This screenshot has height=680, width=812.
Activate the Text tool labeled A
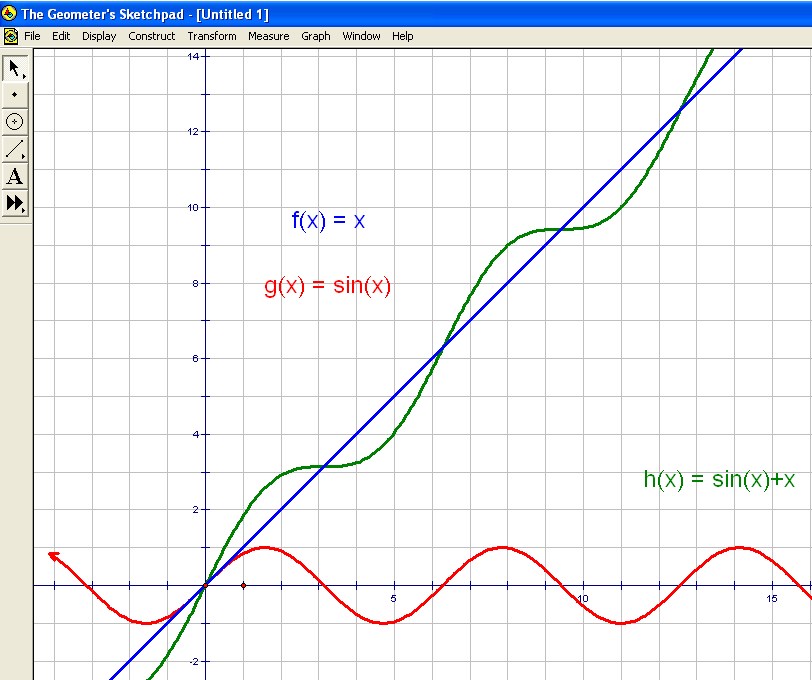coord(15,177)
